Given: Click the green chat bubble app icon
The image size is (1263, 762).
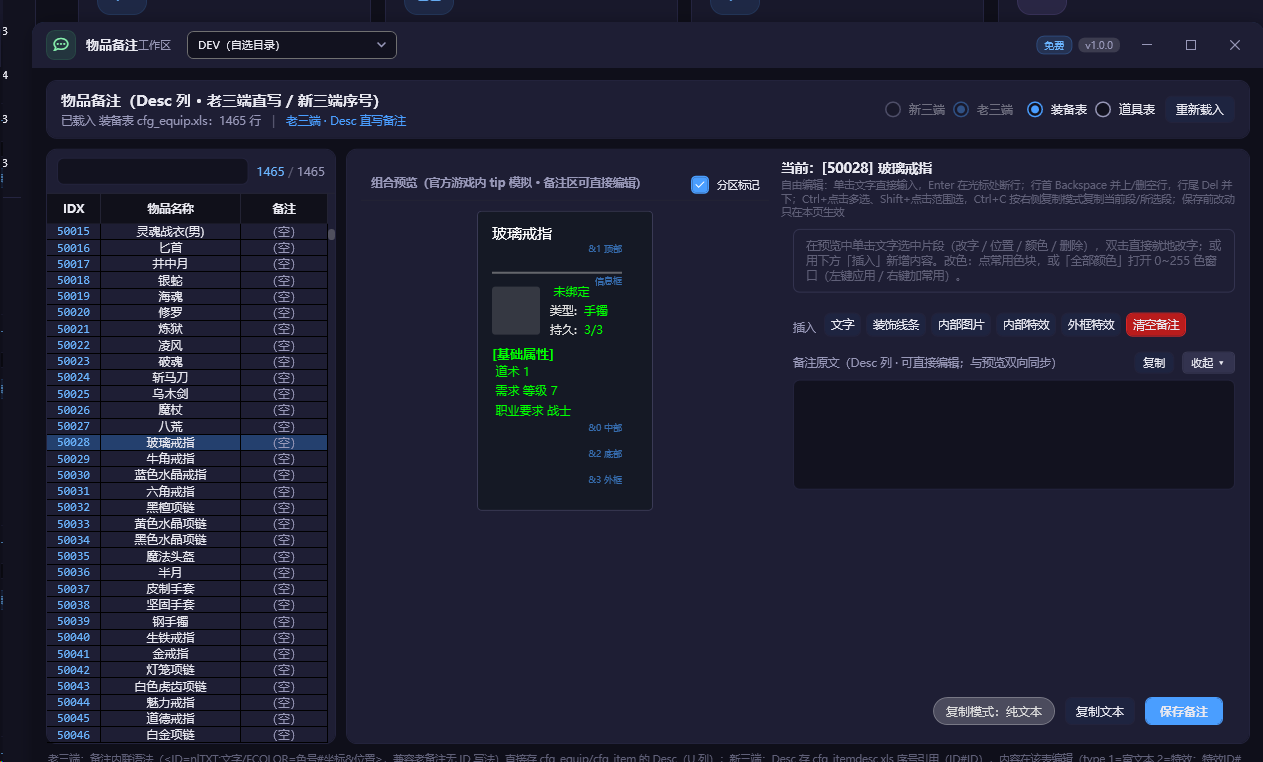Looking at the screenshot, I should (x=61, y=45).
